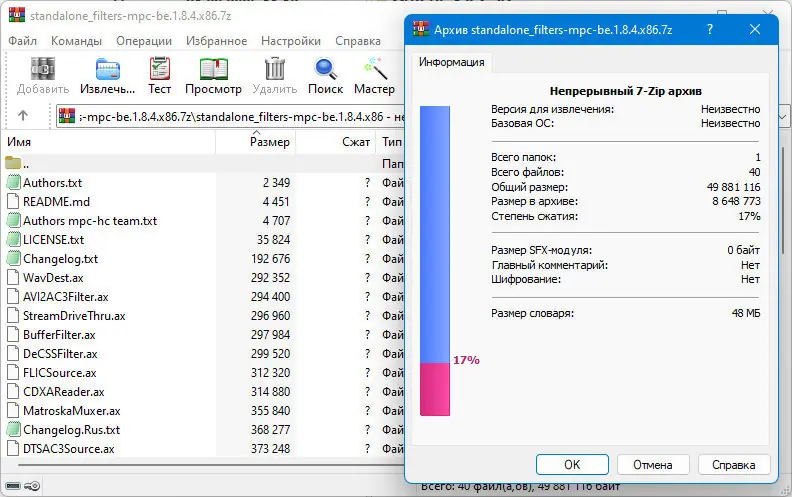Open the Файл menu
The height and width of the screenshot is (497, 792).
(x=22, y=41)
